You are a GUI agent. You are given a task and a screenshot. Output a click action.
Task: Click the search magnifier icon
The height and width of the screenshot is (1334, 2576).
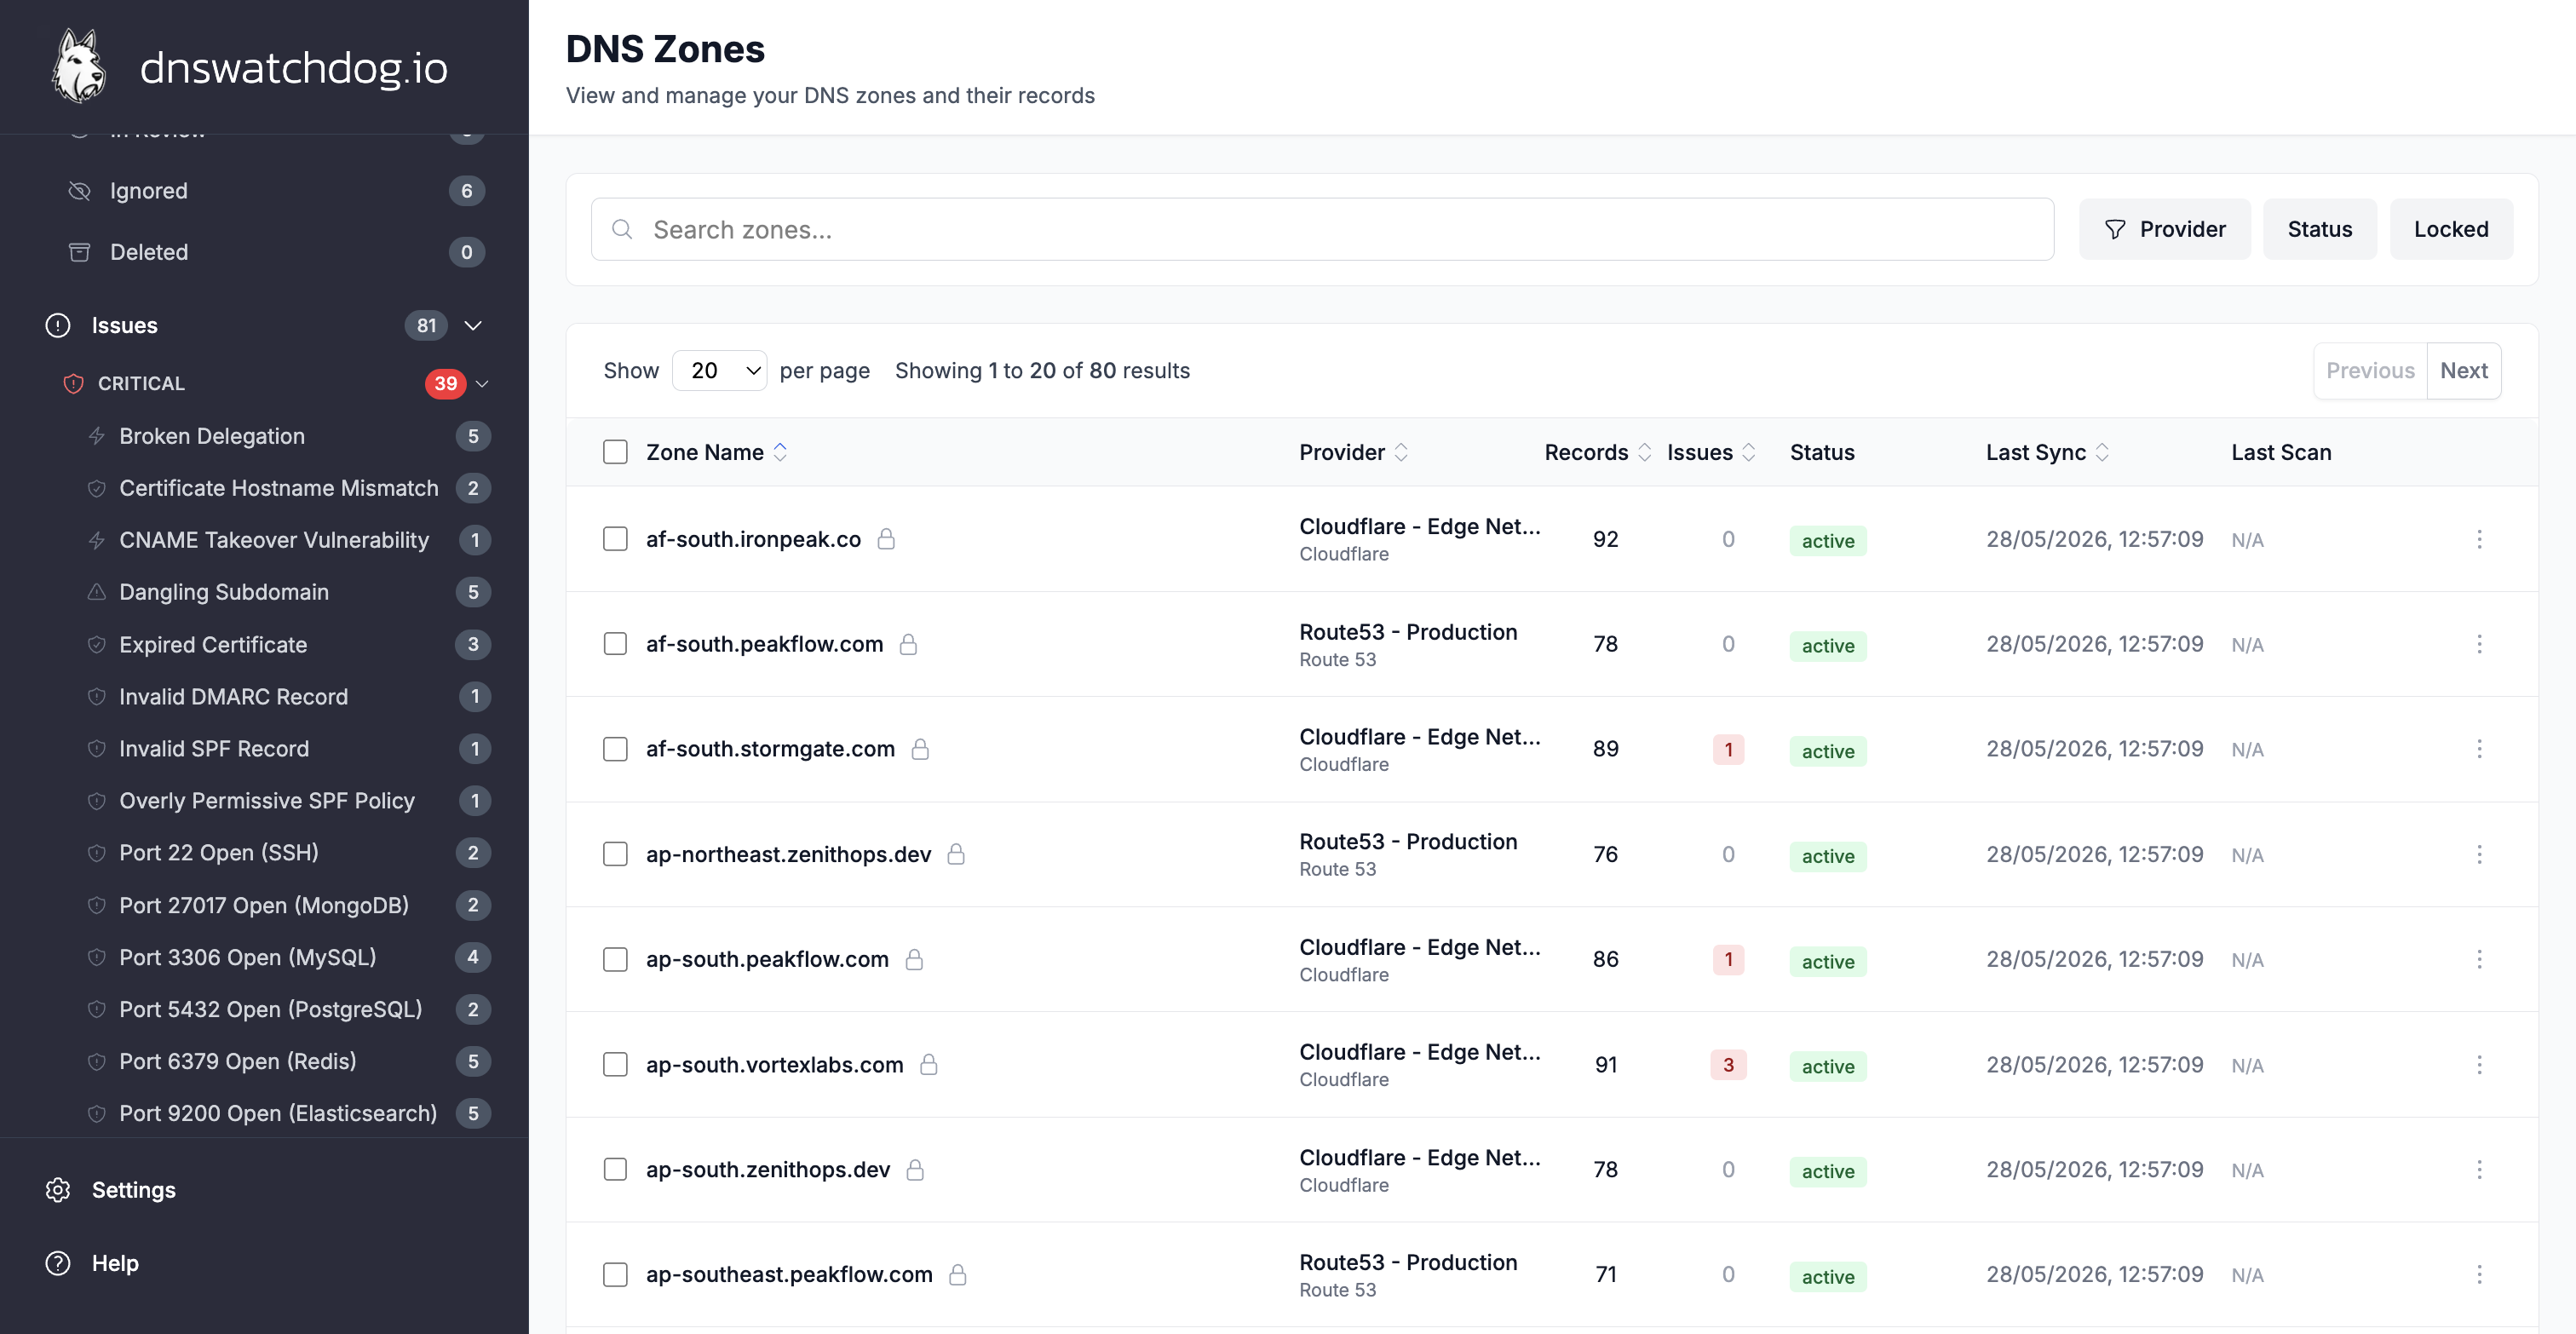(622, 229)
